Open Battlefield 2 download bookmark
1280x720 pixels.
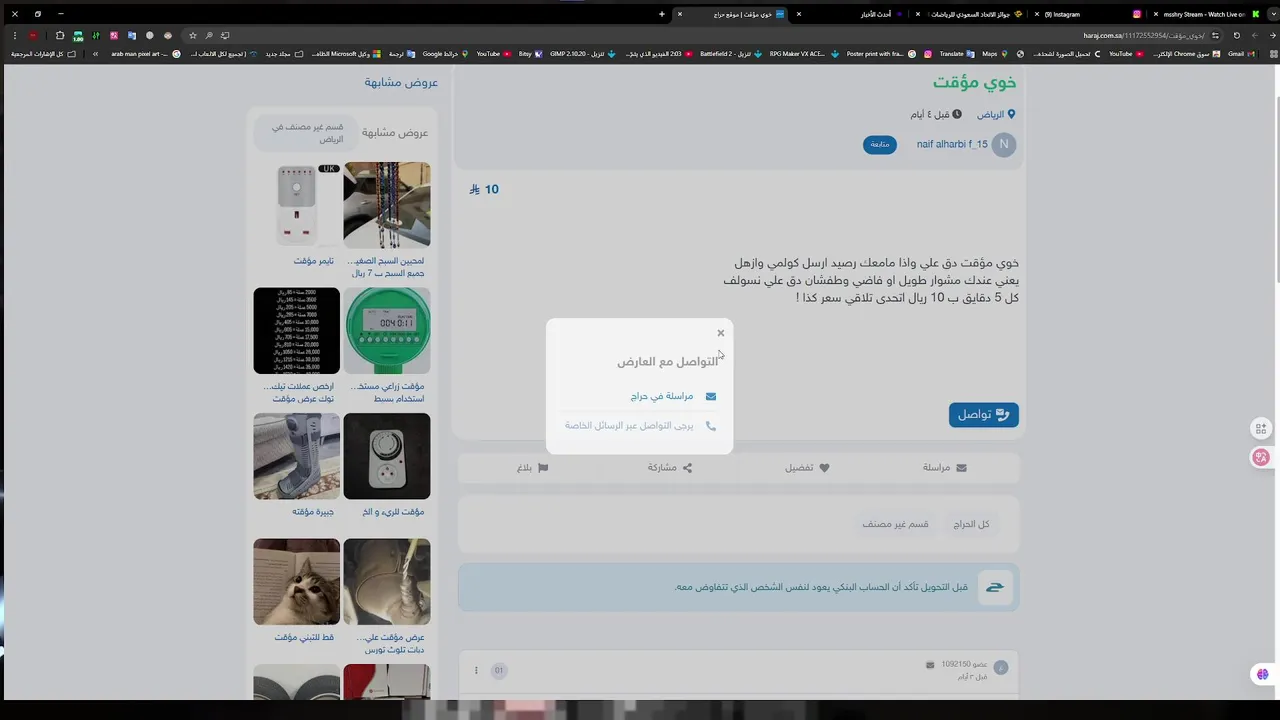click(730, 54)
